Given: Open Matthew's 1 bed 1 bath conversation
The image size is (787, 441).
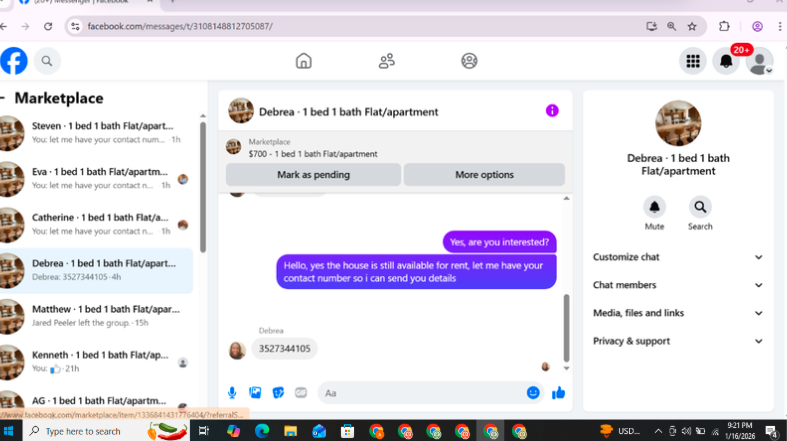Looking at the screenshot, I should [96, 316].
